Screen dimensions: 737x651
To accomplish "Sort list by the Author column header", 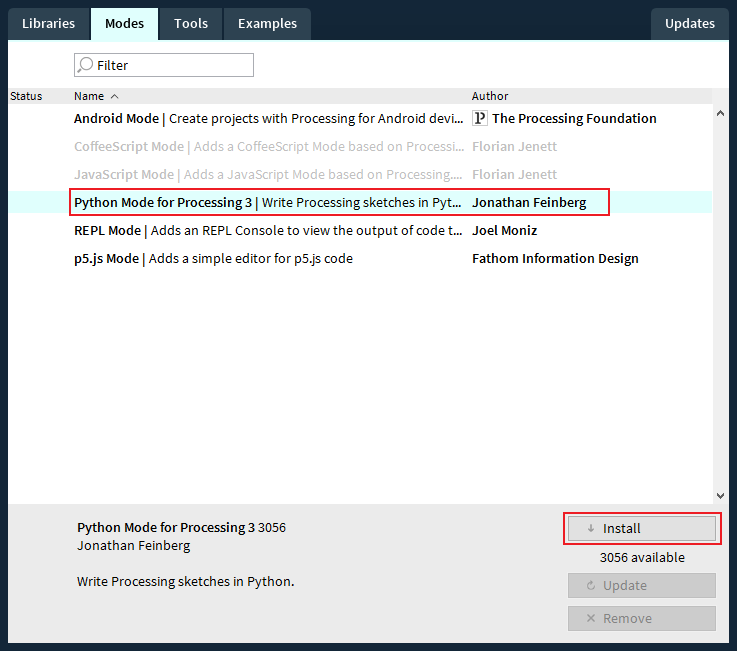I will (490, 97).
